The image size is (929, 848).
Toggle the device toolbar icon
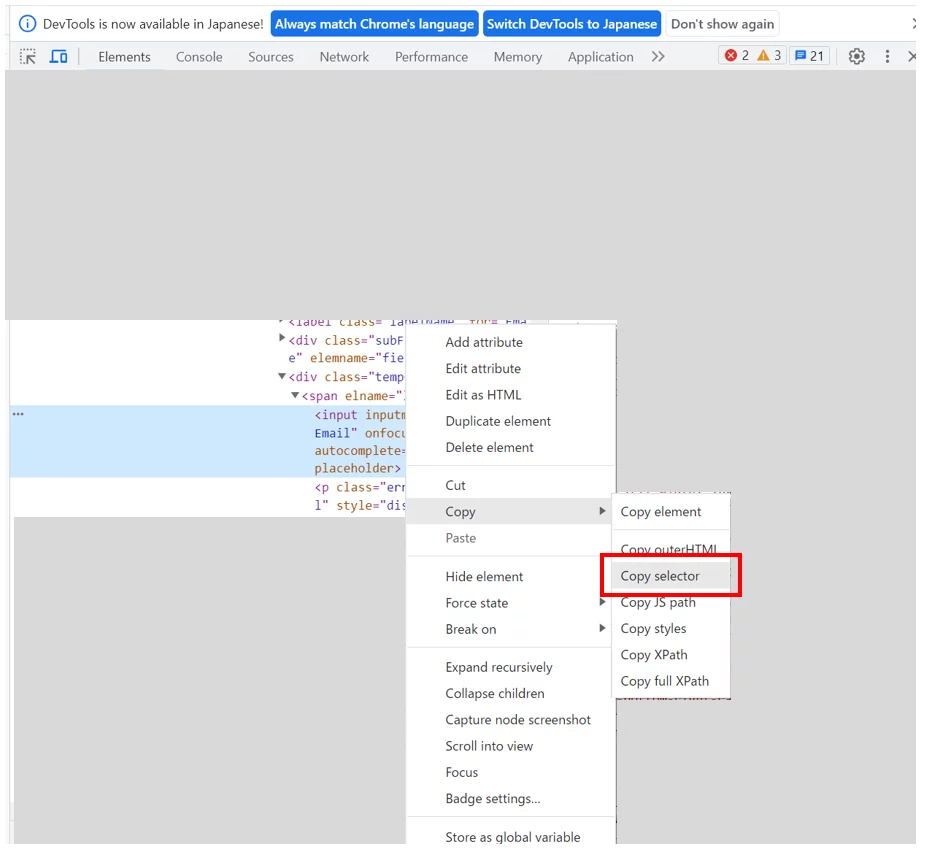click(59, 57)
